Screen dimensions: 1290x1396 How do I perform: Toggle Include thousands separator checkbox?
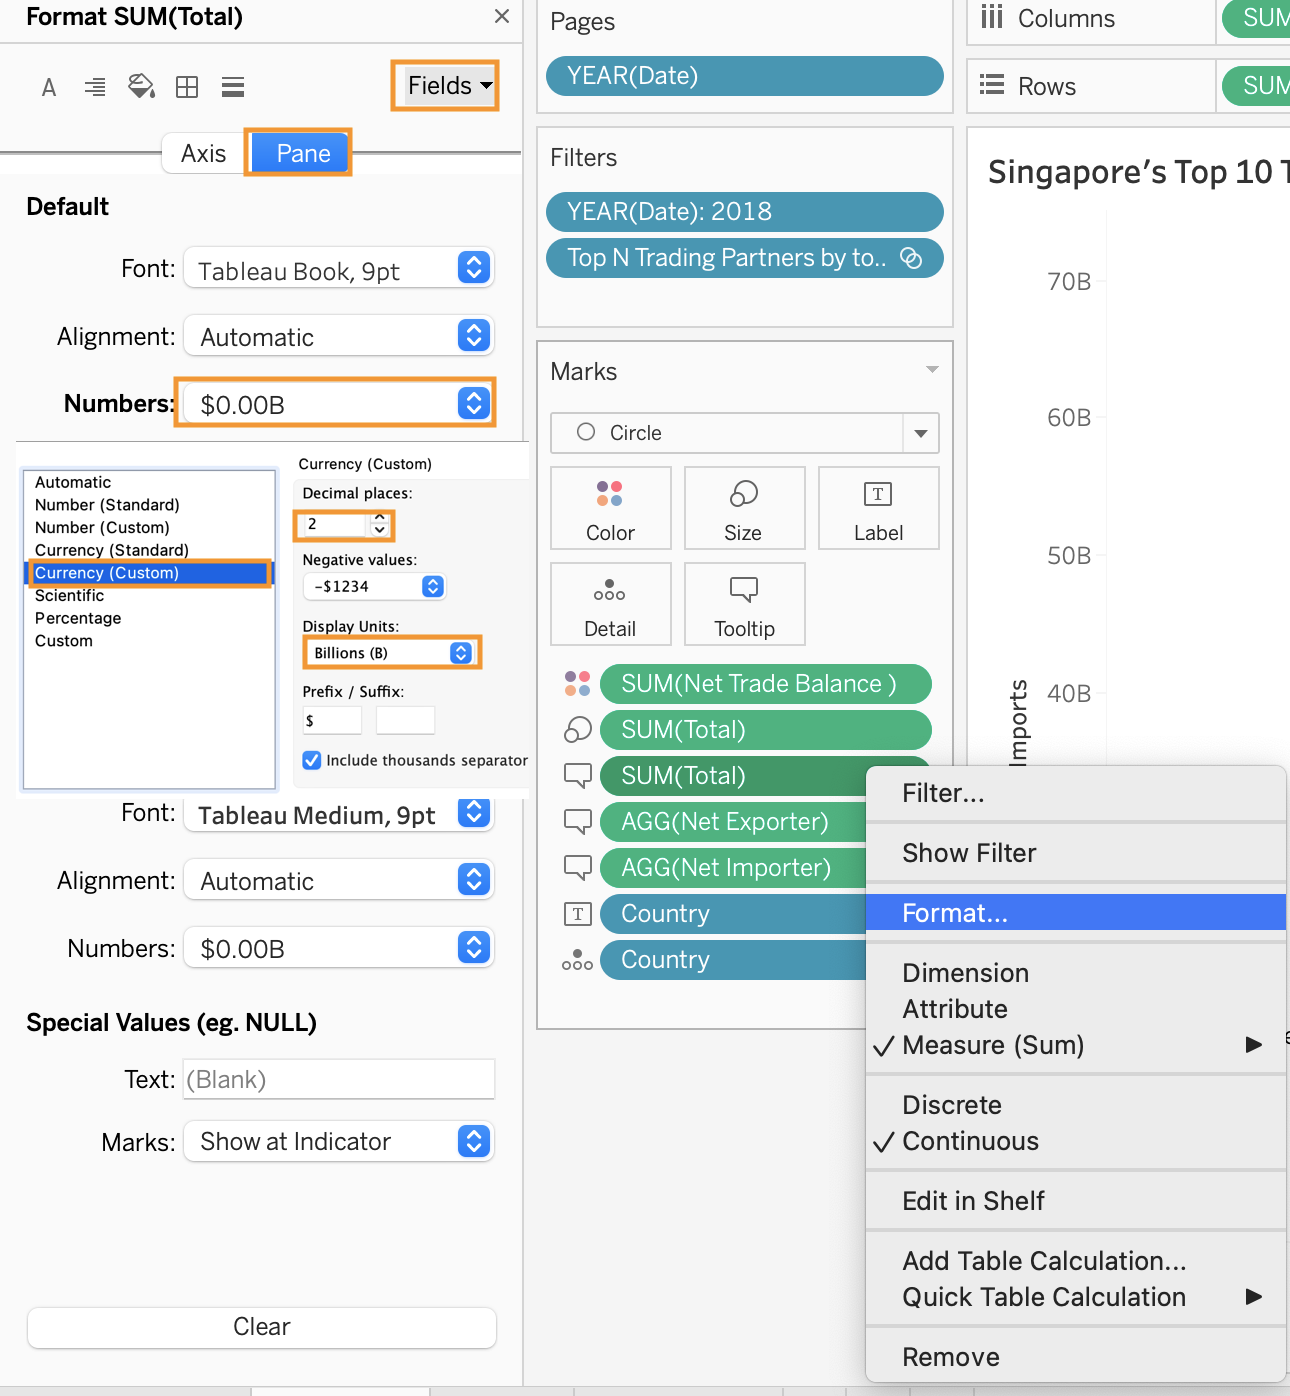(312, 760)
